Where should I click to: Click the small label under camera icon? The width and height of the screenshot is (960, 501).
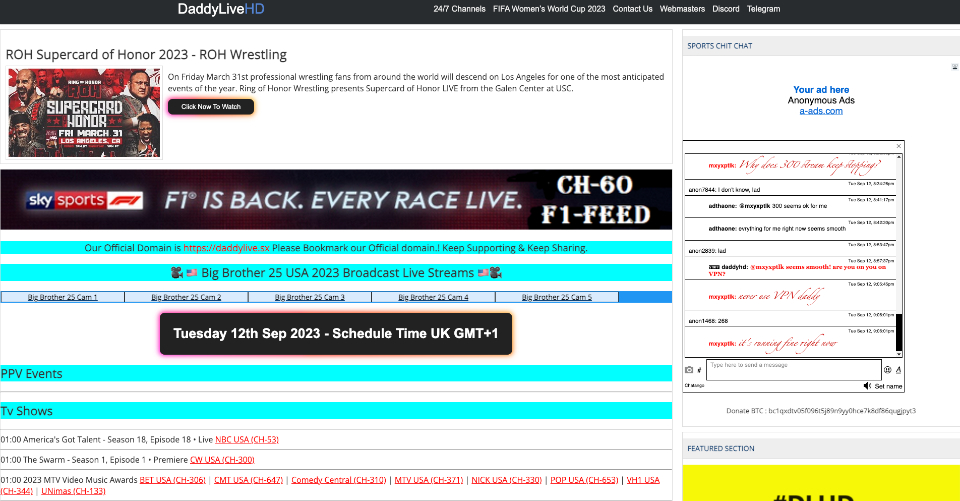click(694, 385)
